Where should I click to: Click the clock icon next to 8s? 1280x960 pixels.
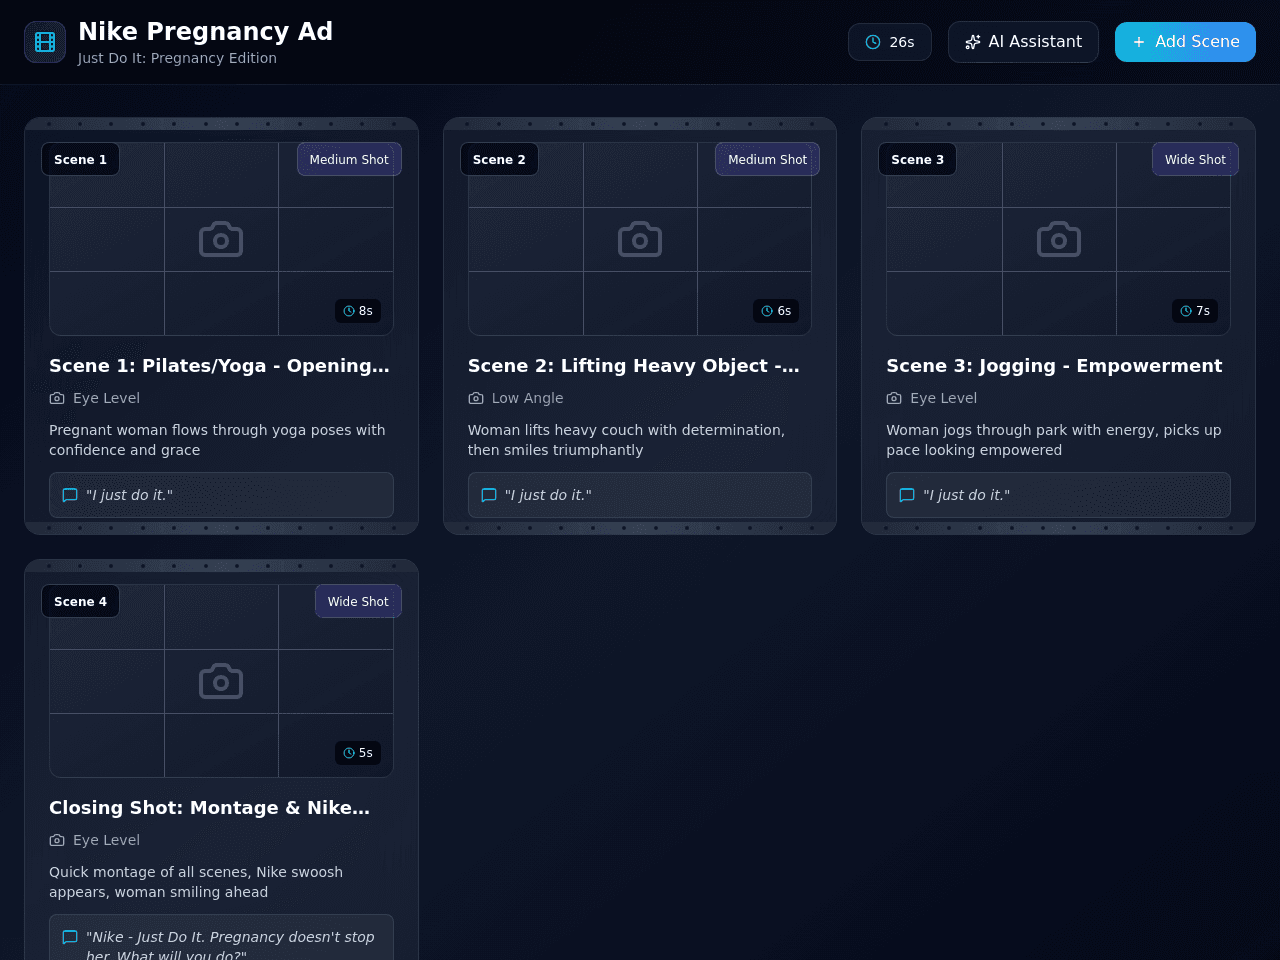[349, 311]
